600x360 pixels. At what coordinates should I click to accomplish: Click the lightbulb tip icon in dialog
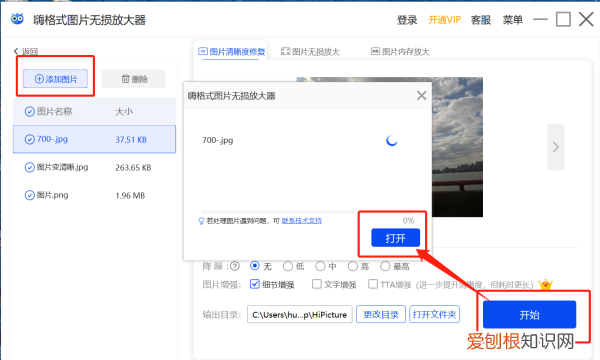tap(201, 221)
